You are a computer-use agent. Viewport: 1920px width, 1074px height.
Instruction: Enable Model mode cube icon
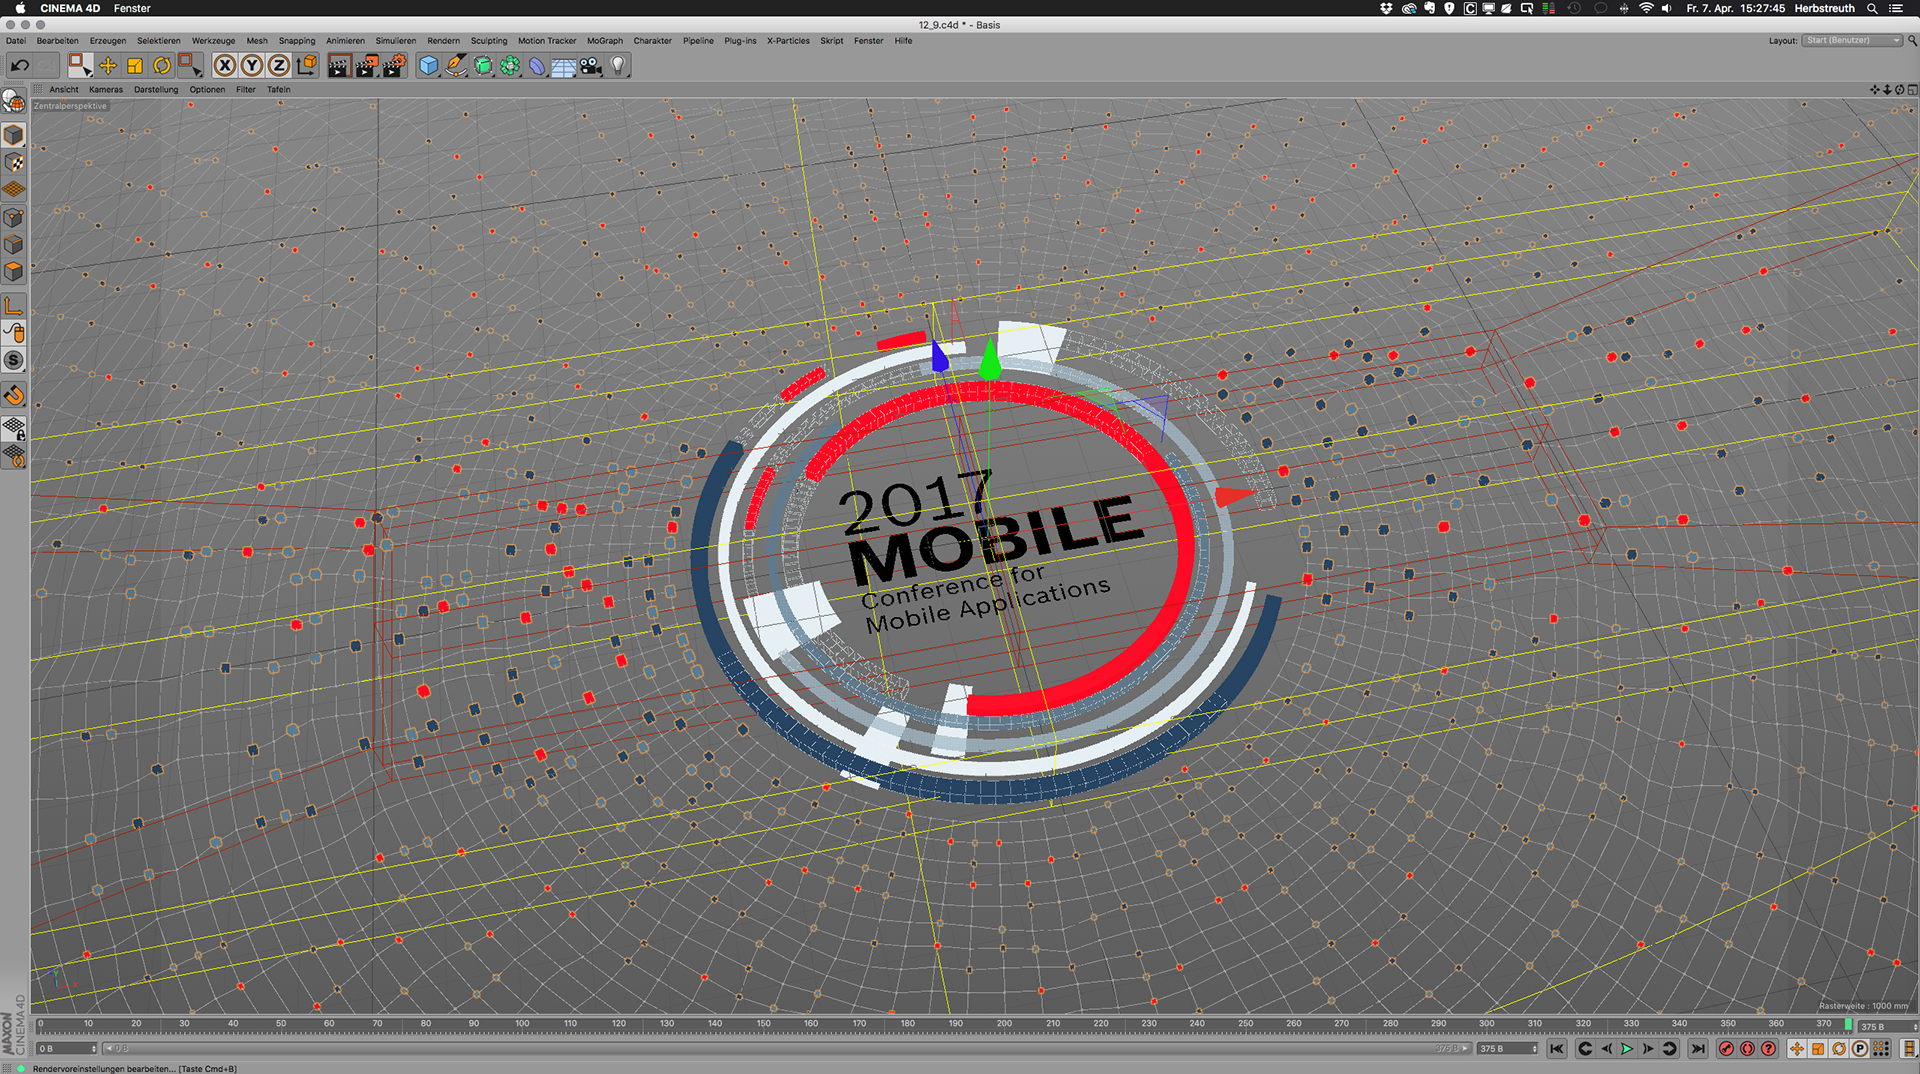14,135
